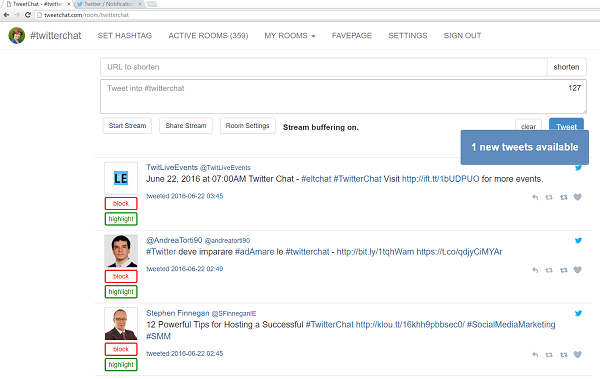Block the AndreaTorti90 user
Image resolution: width=600 pixels, height=379 pixels.
(121, 276)
